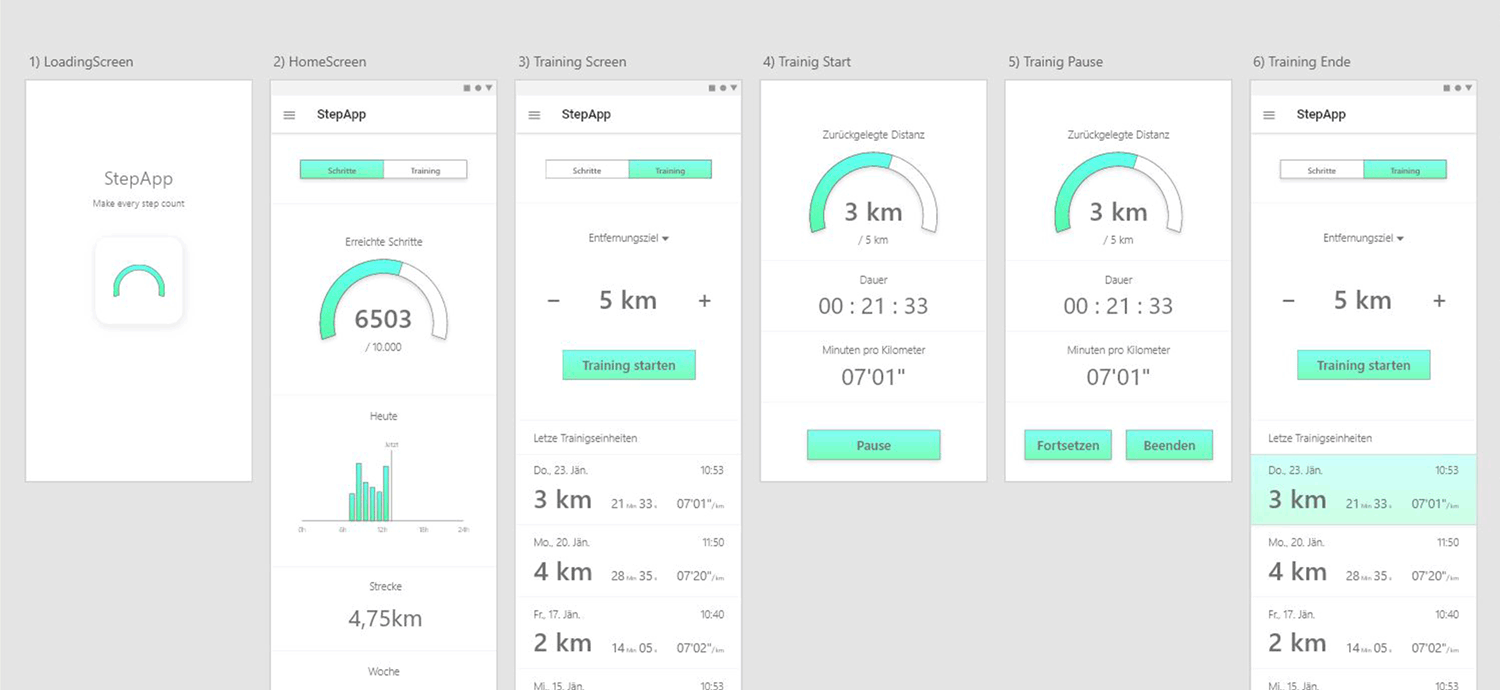Open hamburger menu on the Training Screen mockup

pyautogui.click(x=534, y=115)
